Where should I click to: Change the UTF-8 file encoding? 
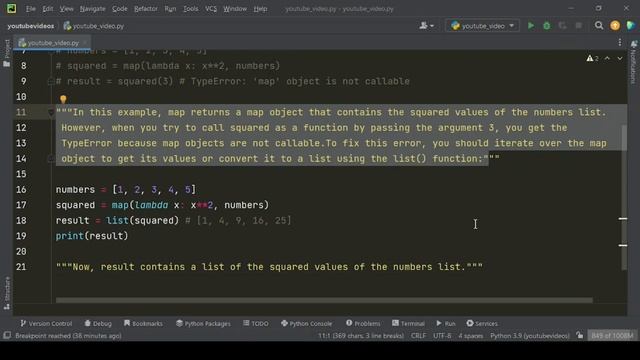click(442, 336)
